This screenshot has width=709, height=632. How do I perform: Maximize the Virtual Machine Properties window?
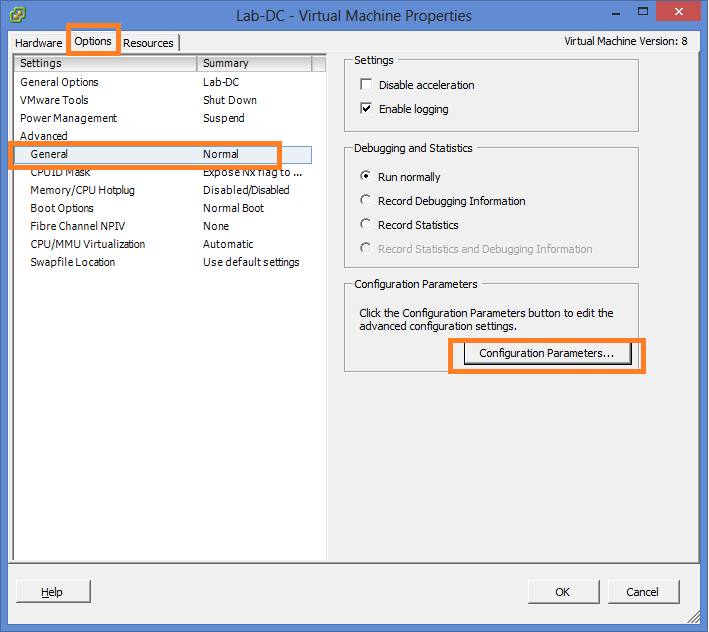click(643, 12)
